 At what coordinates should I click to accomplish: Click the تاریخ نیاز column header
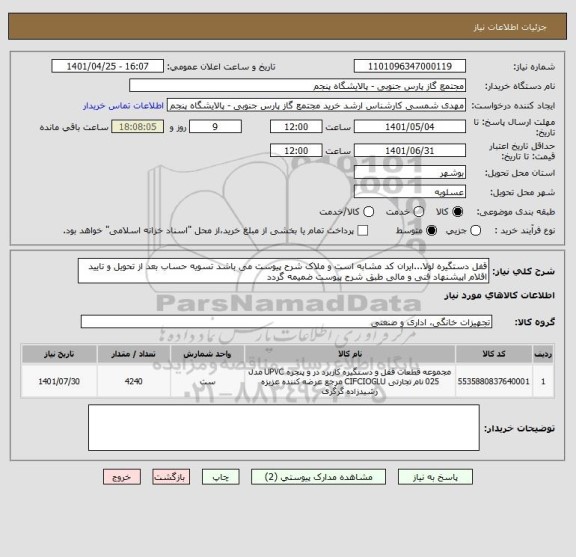[59, 354]
